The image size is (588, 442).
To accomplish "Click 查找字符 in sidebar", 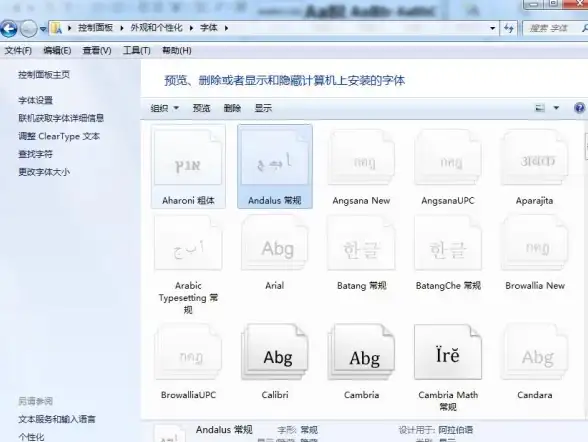I will click(x=36, y=154).
